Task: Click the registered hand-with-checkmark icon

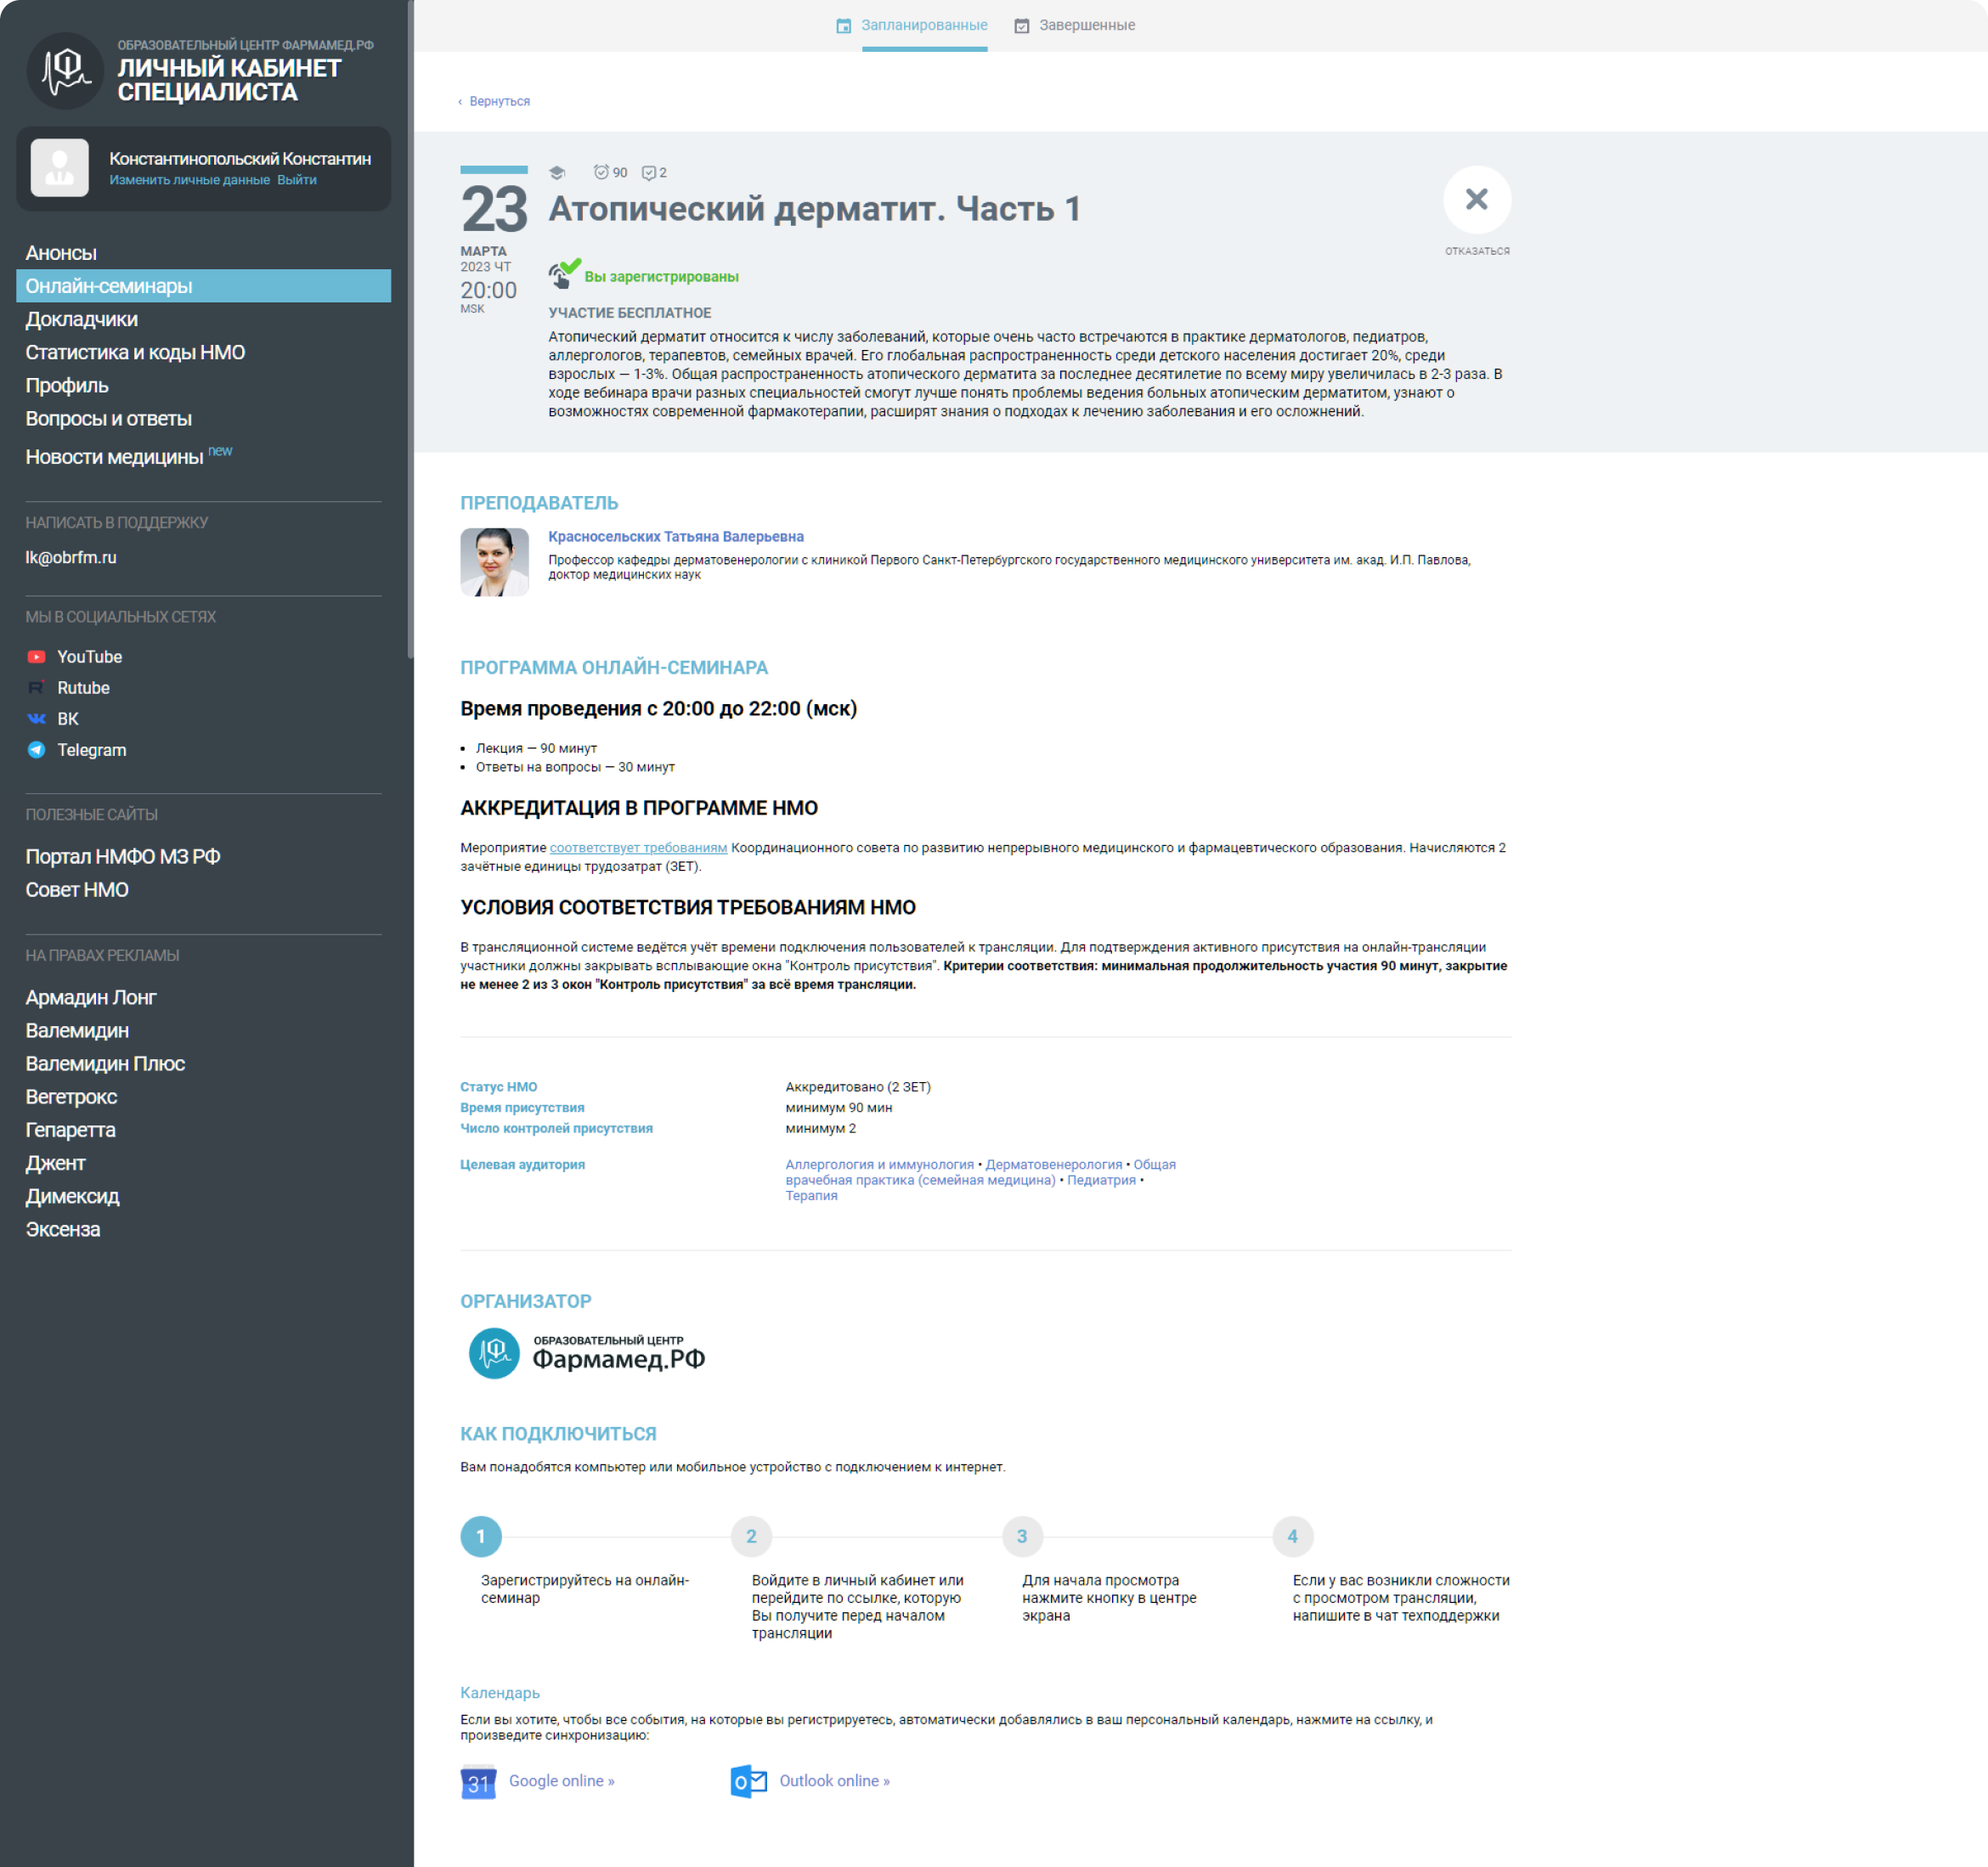Action: 564,273
